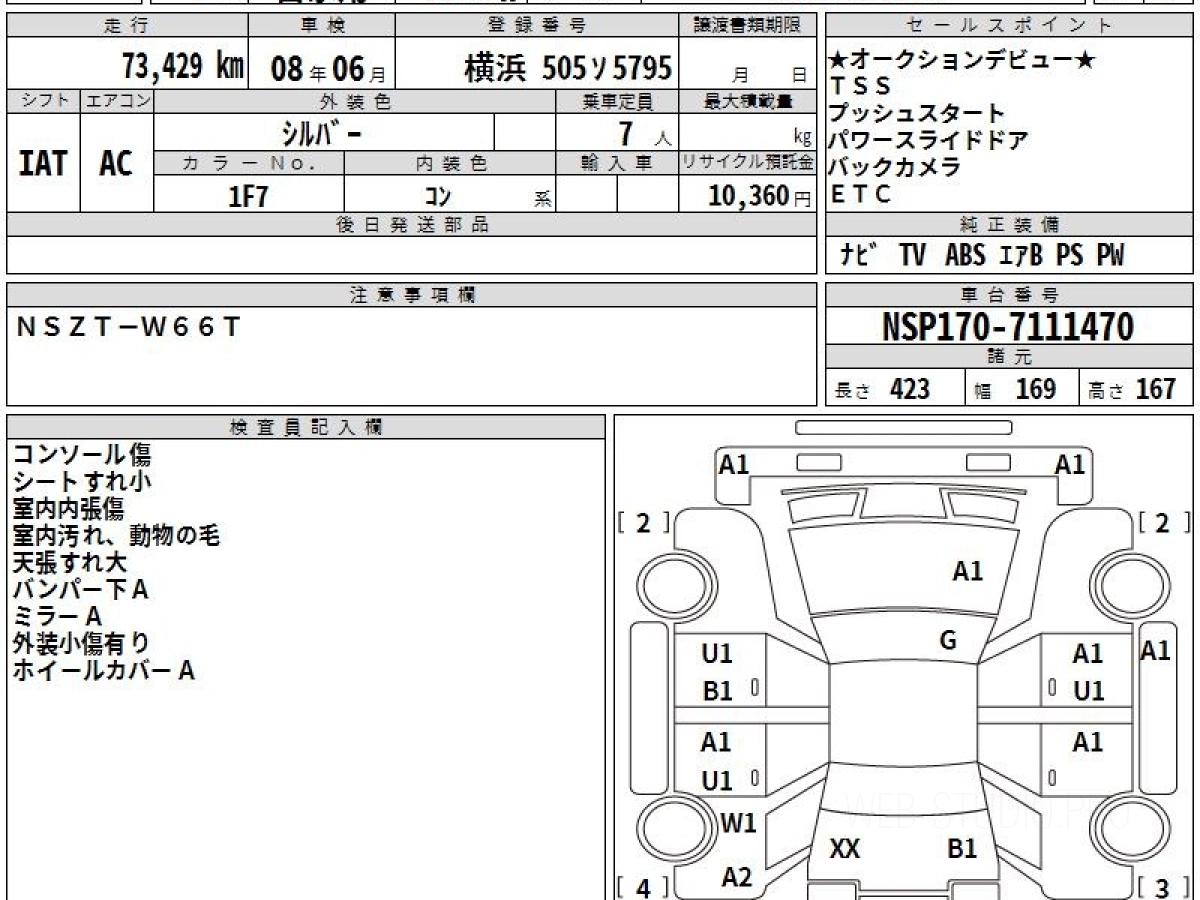This screenshot has width=1200, height=900.
Task: Select inspector note 天張すれ大
Action: pyautogui.click(x=69, y=563)
